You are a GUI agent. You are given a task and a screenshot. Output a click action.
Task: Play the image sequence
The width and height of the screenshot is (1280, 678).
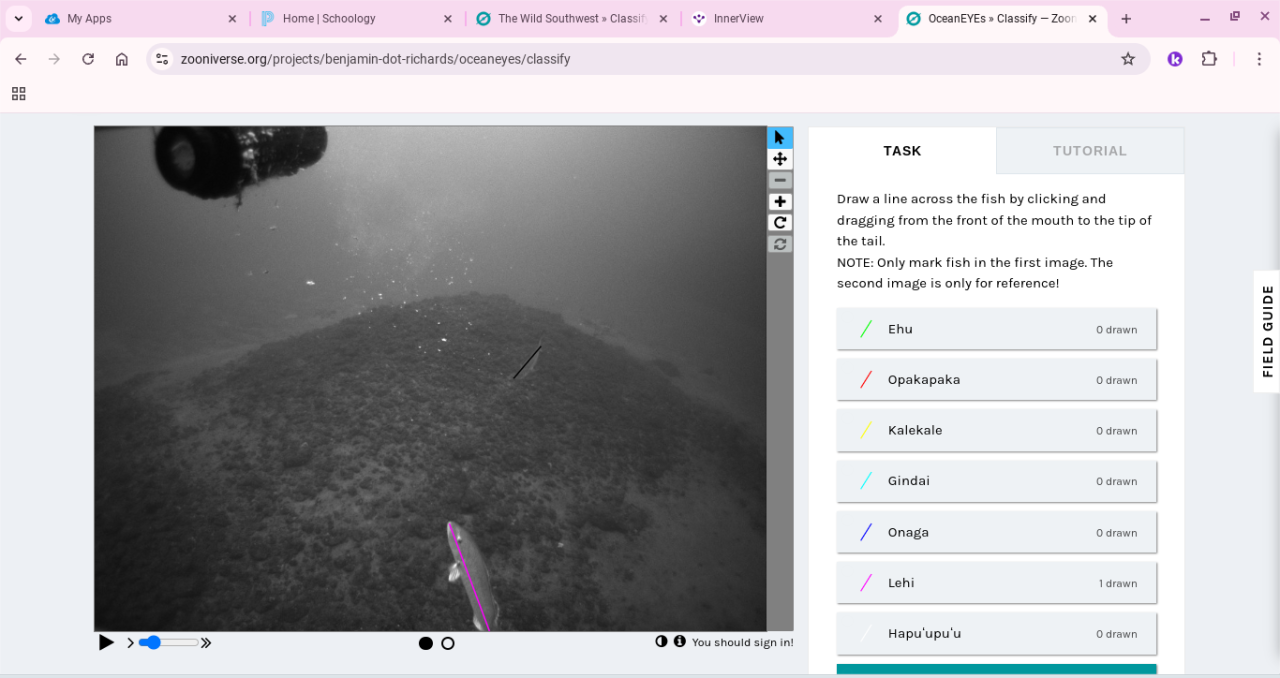106,643
